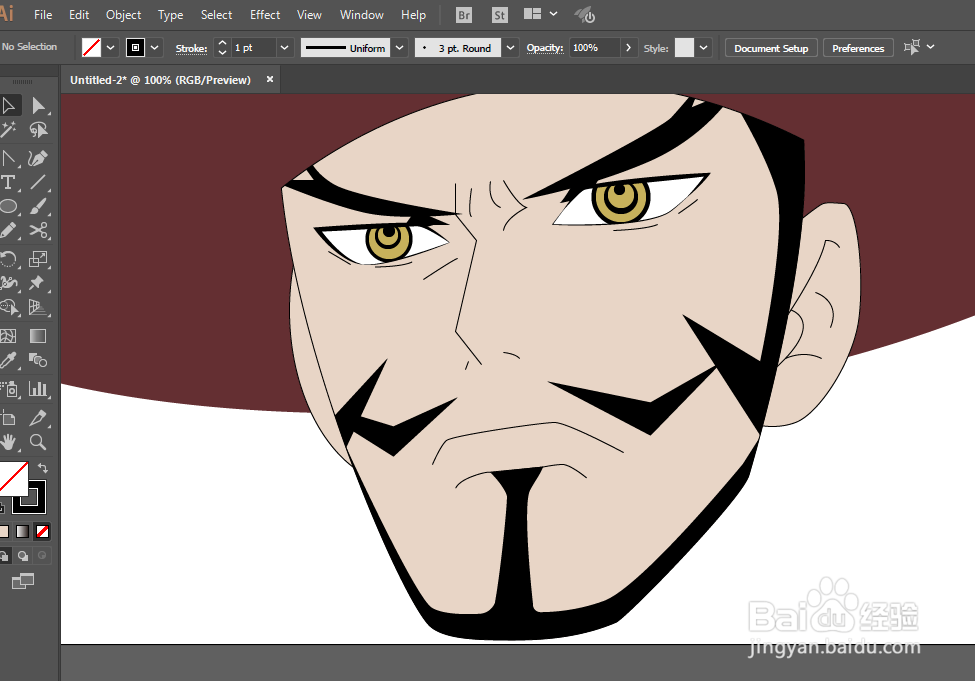Select the Gradient tool
Image resolution: width=975 pixels, height=681 pixels.
pos(39,336)
